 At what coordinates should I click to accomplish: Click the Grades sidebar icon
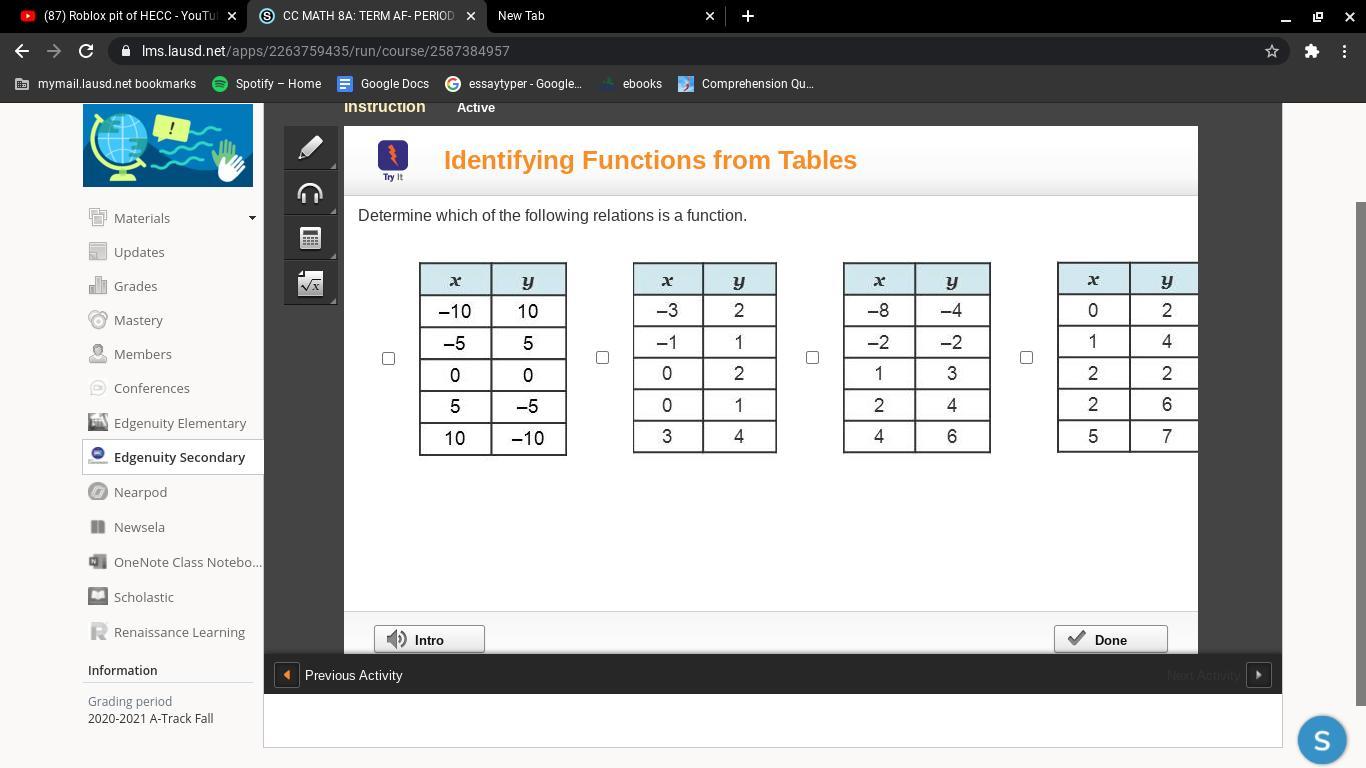click(x=98, y=286)
